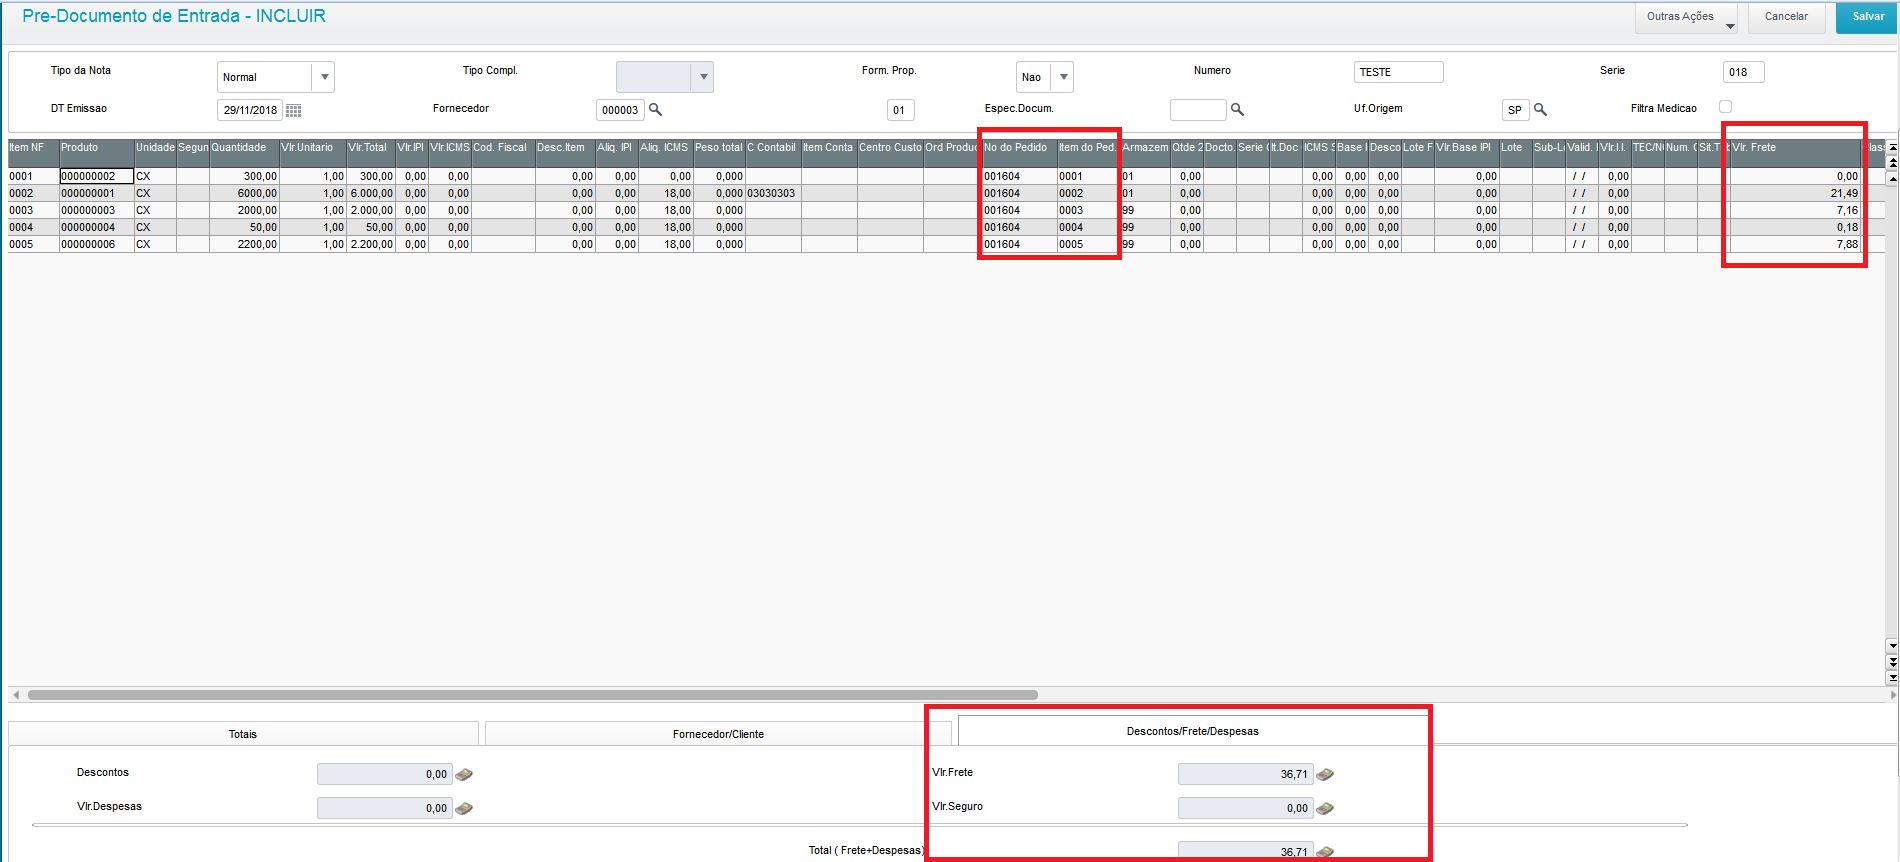The height and width of the screenshot is (862, 1900).
Task: Open the Tipo Compl. dropdown
Action: [x=703, y=77]
